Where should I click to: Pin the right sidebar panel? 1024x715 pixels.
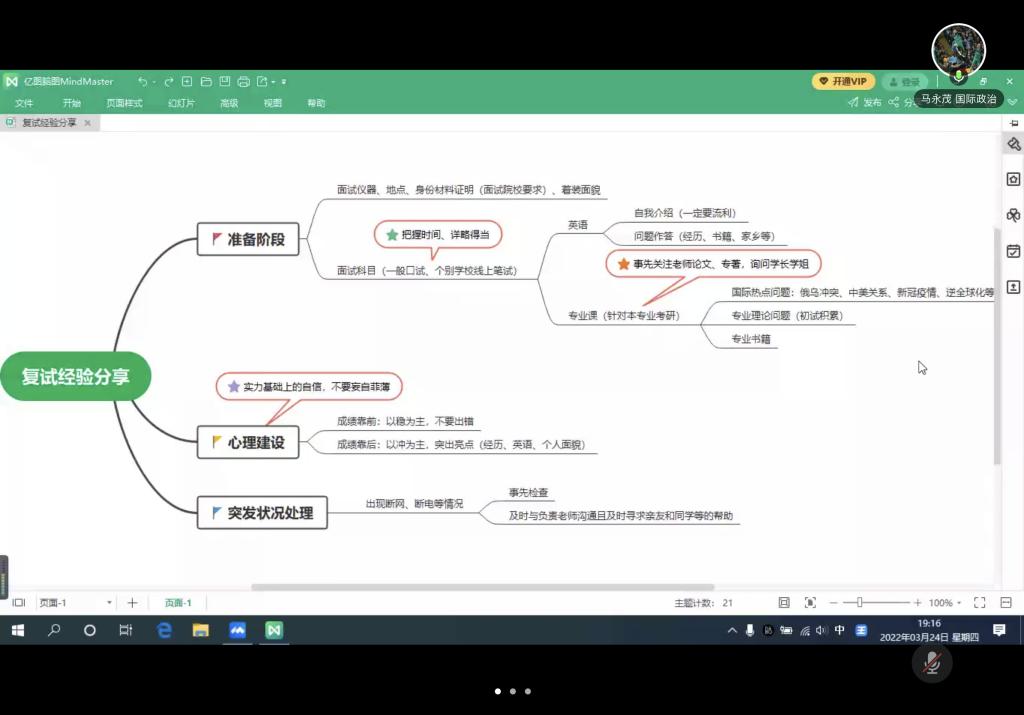point(1013,123)
